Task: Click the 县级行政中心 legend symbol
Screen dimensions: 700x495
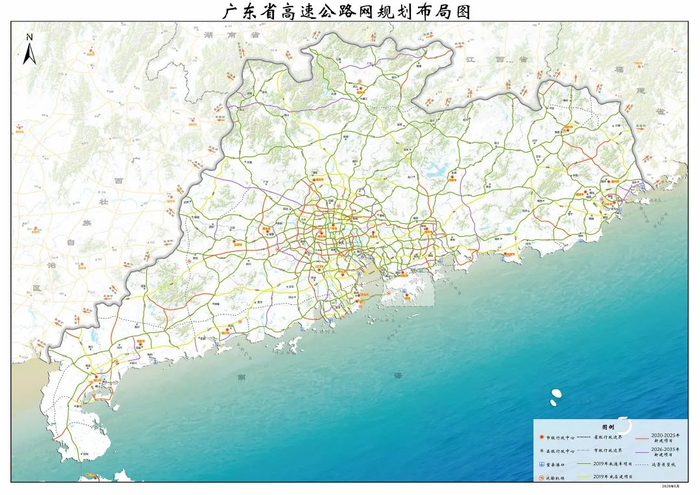Action: pos(542,450)
